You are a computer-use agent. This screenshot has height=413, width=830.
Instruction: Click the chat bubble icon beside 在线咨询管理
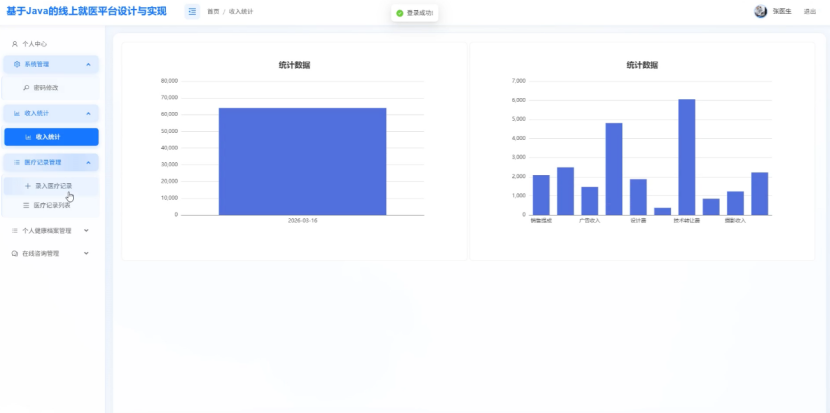[x=15, y=254]
